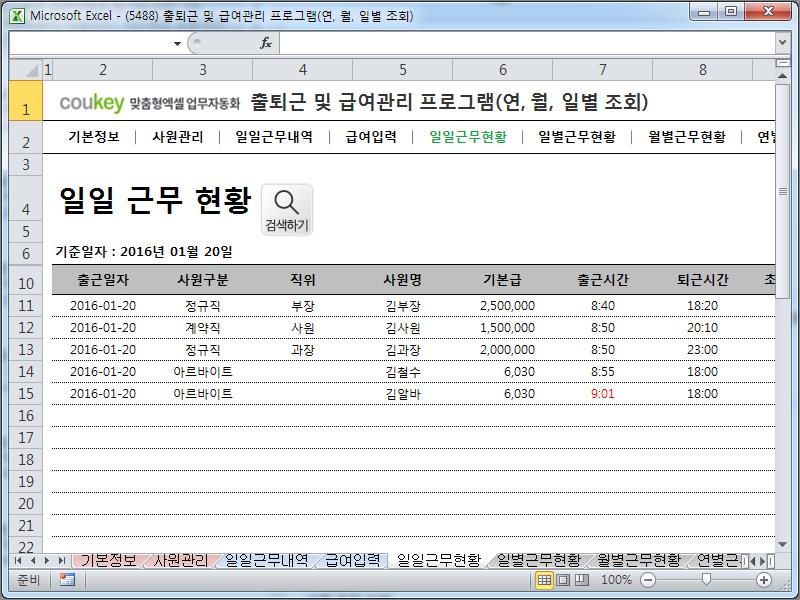Image resolution: width=800 pixels, height=600 pixels.
Task: Click the 기본정보 navigation link
Action: tap(94, 137)
